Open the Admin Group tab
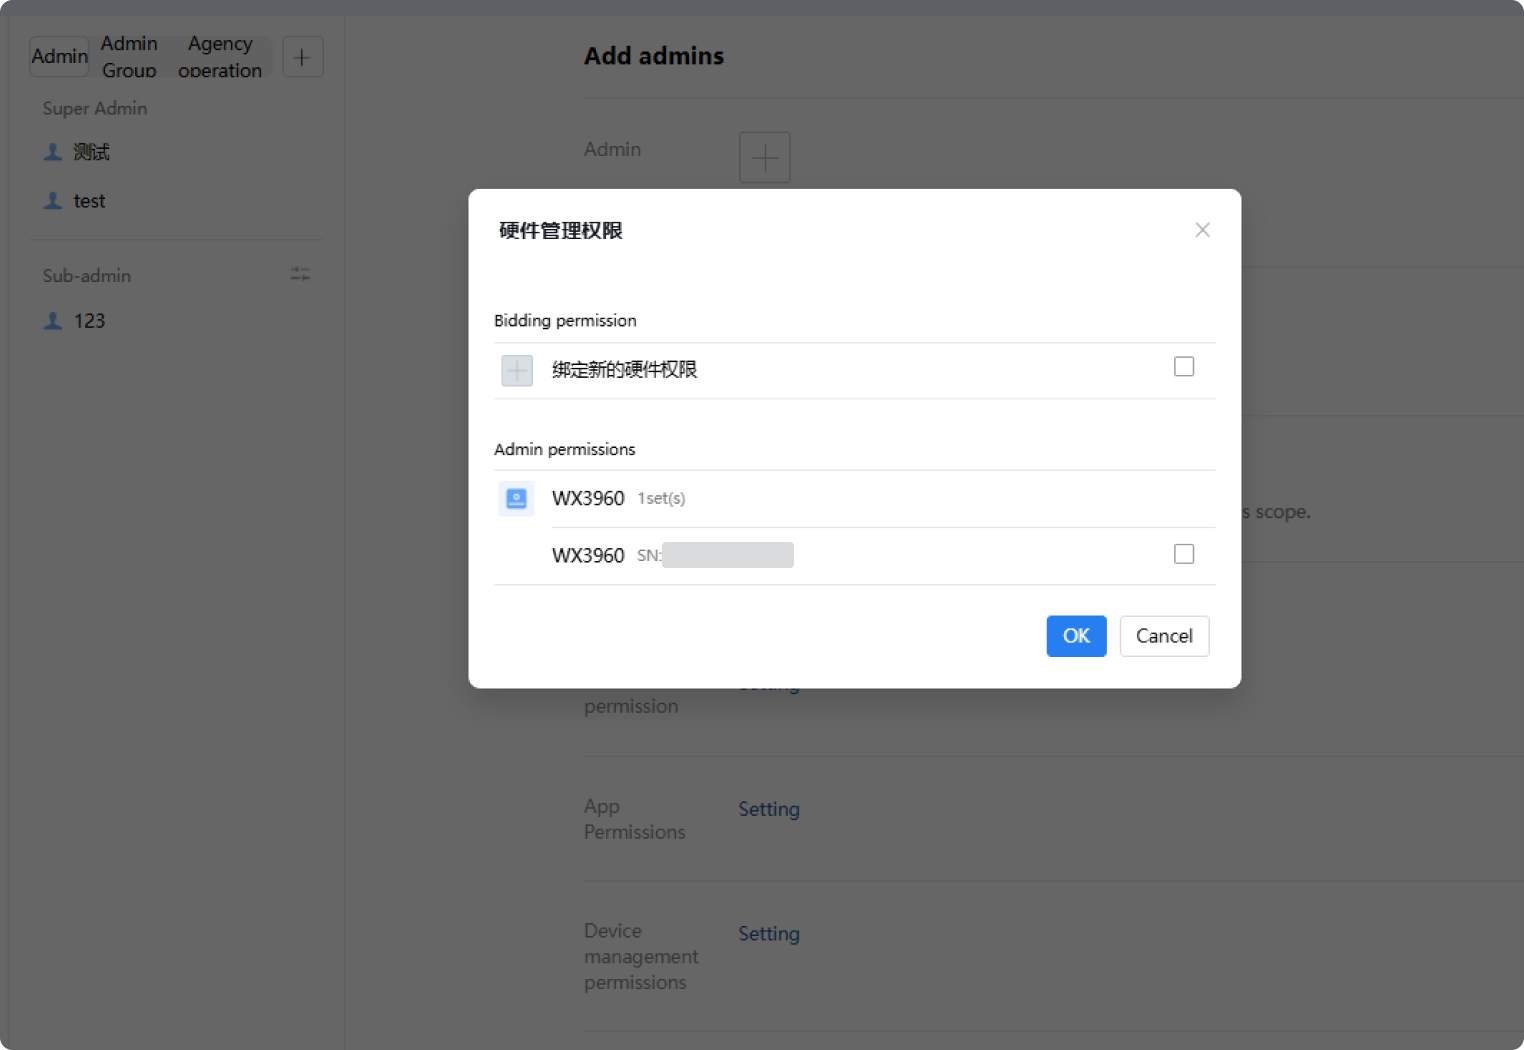Image resolution: width=1524 pixels, height=1050 pixels. pyautogui.click(x=129, y=57)
